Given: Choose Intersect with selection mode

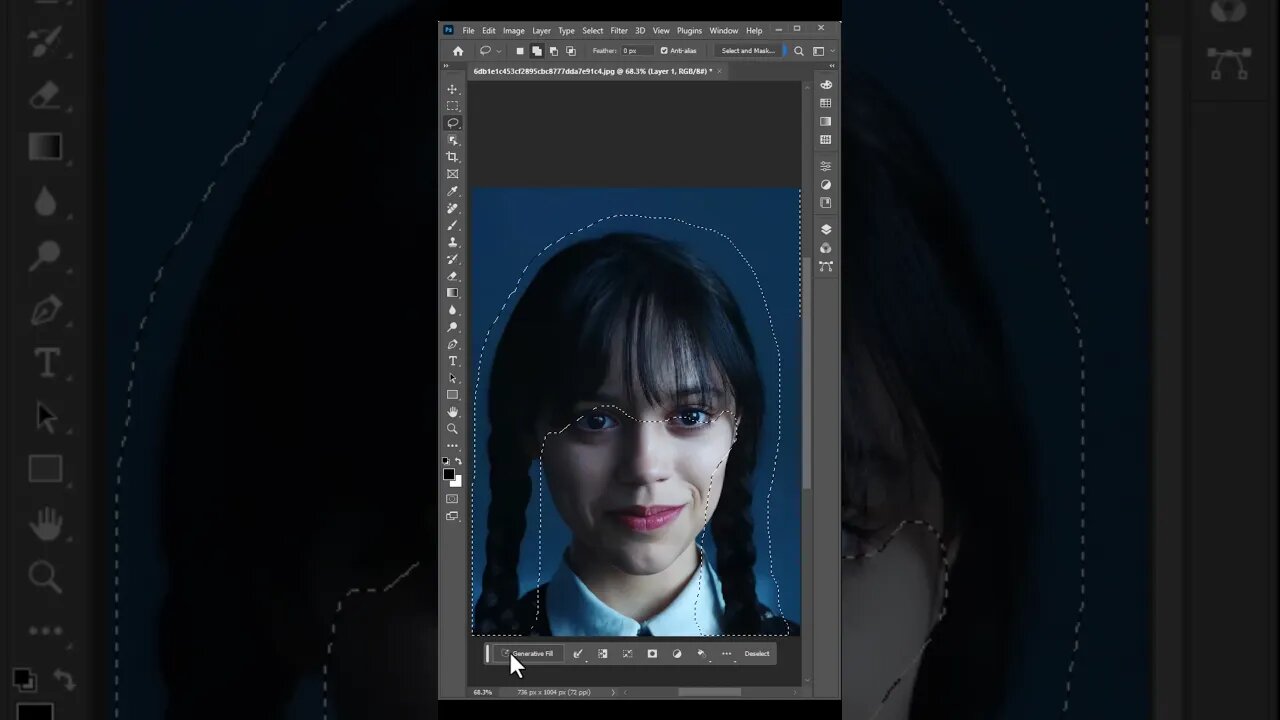Looking at the screenshot, I should (x=571, y=51).
